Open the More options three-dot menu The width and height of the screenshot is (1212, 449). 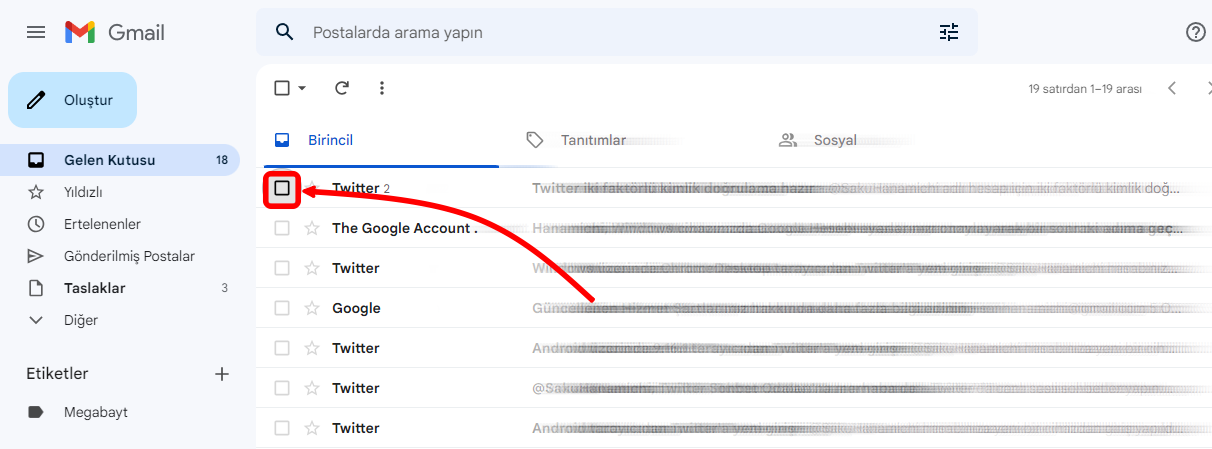(x=381, y=88)
